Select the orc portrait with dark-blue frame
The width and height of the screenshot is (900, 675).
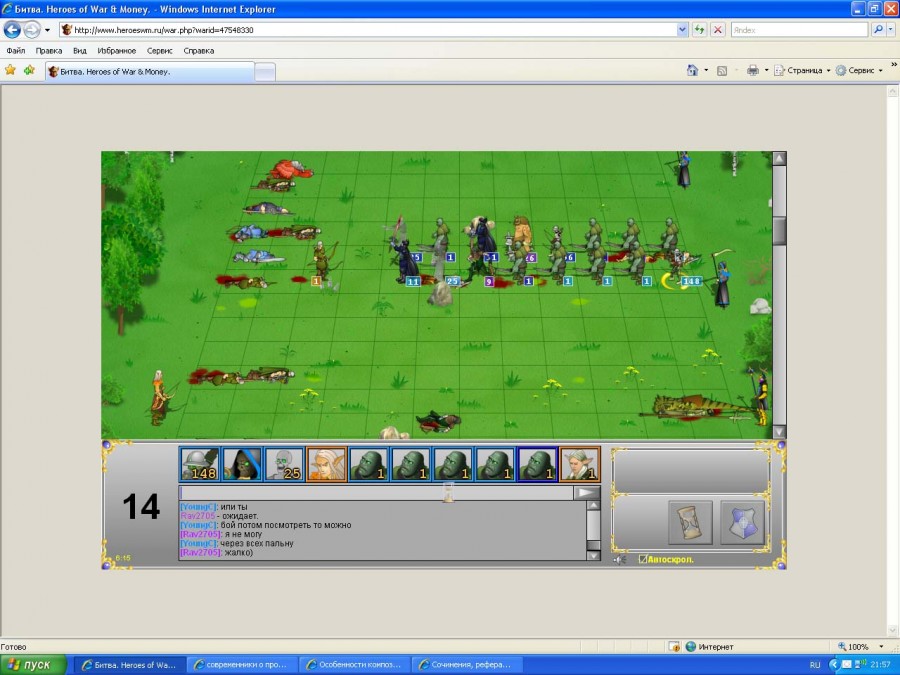tap(537, 464)
